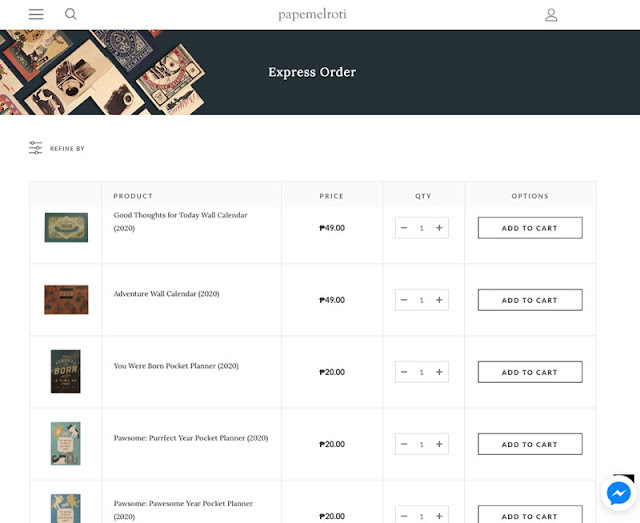Add Pawesome Year Pocket Planner to cart
Viewport: 640px width, 523px height.
[x=530, y=515]
